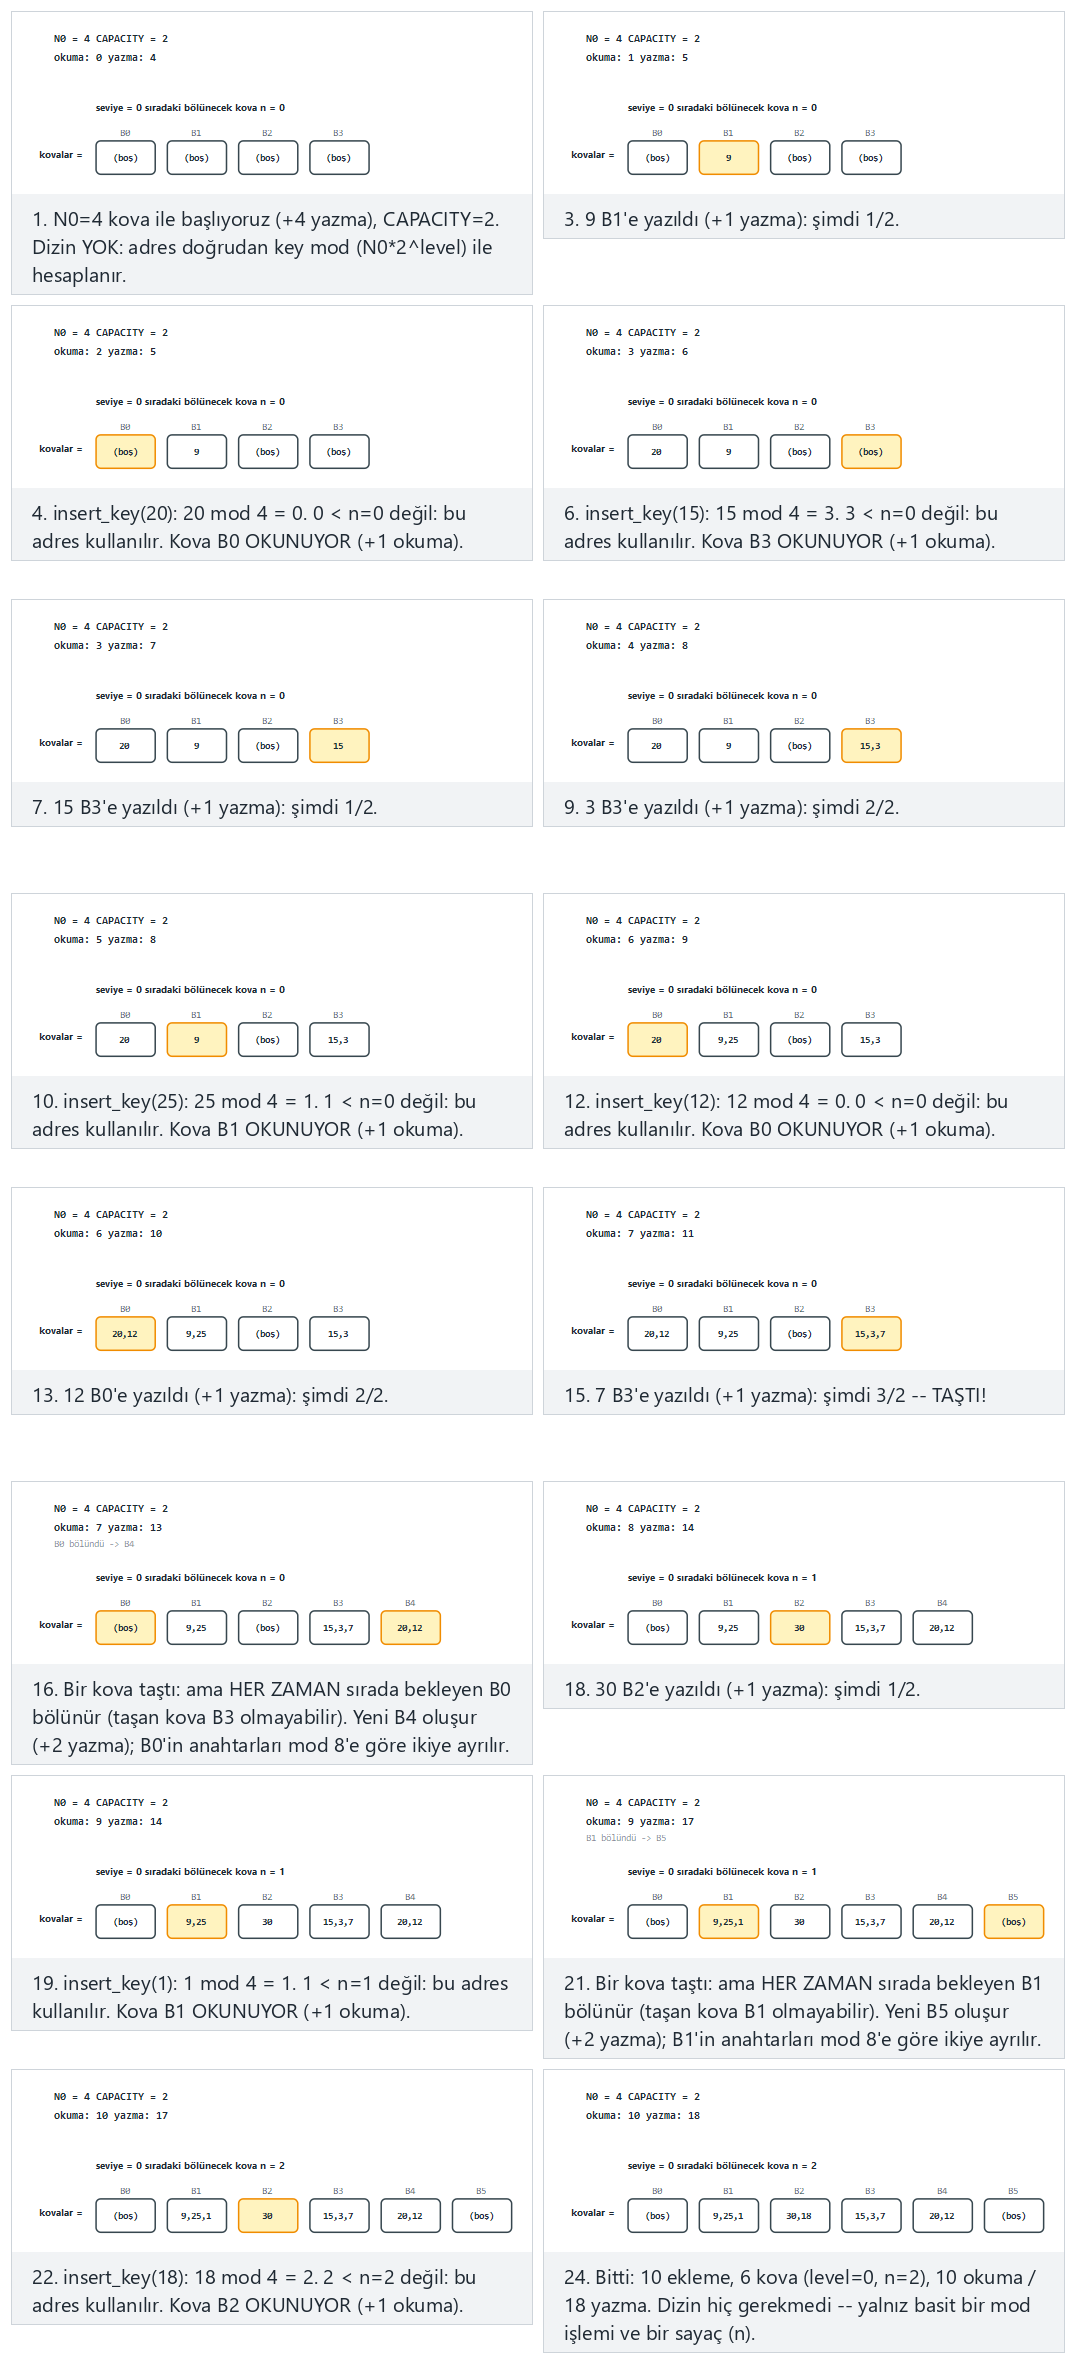This screenshot has height=2364, width=1076.
Task: Click the overflowing "15,3,7" highlighted bucket in step 15
Action: [x=871, y=1334]
